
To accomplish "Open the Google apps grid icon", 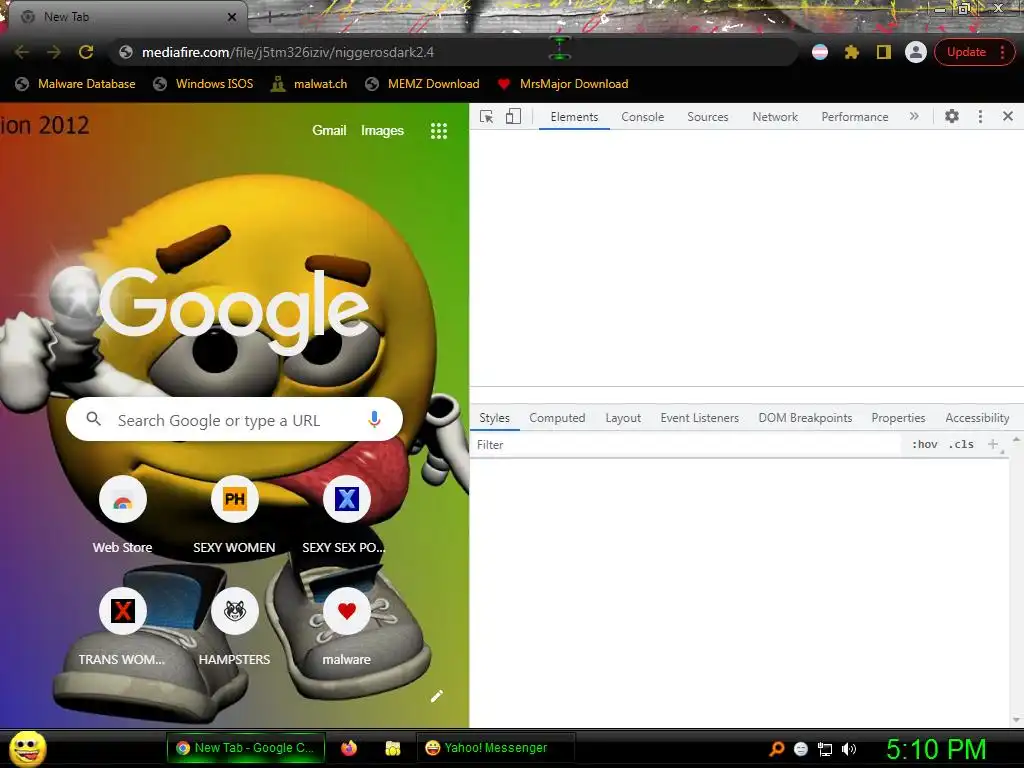I will 439,131.
